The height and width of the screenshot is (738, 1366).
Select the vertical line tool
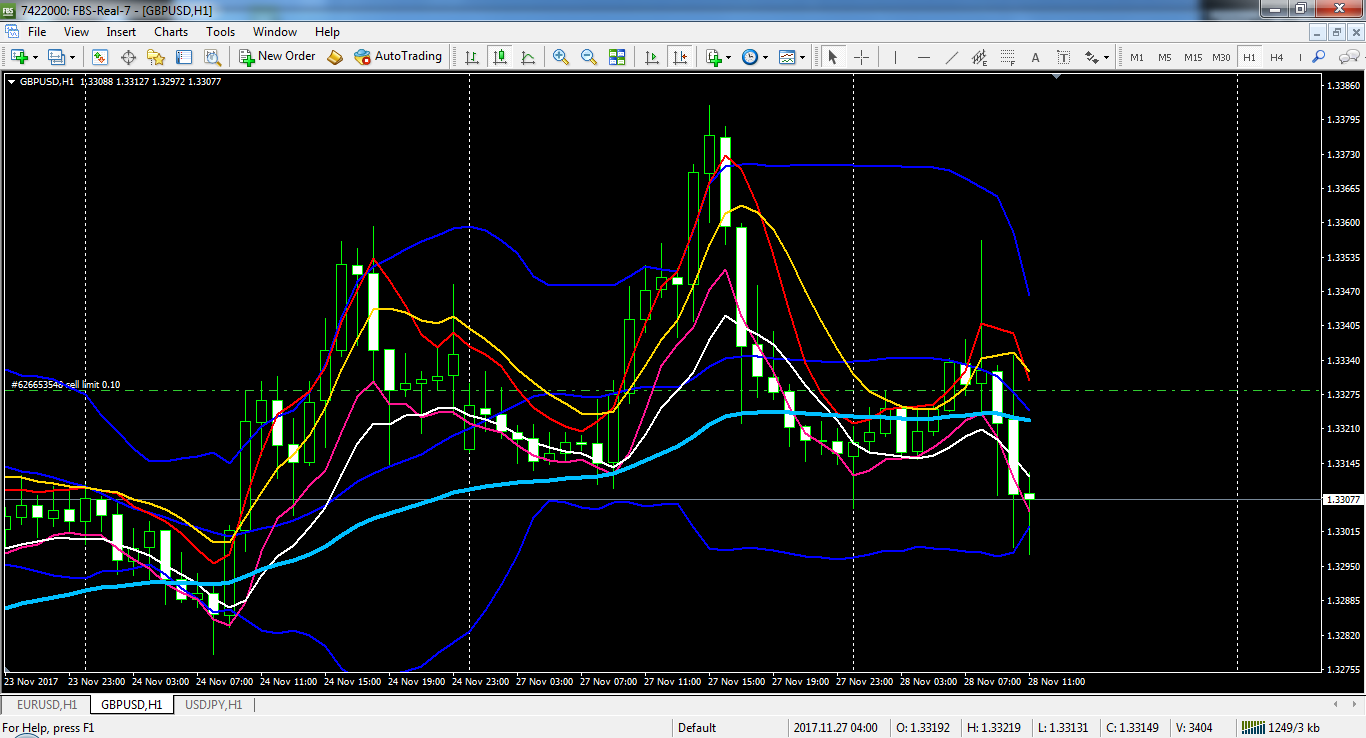(x=895, y=57)
